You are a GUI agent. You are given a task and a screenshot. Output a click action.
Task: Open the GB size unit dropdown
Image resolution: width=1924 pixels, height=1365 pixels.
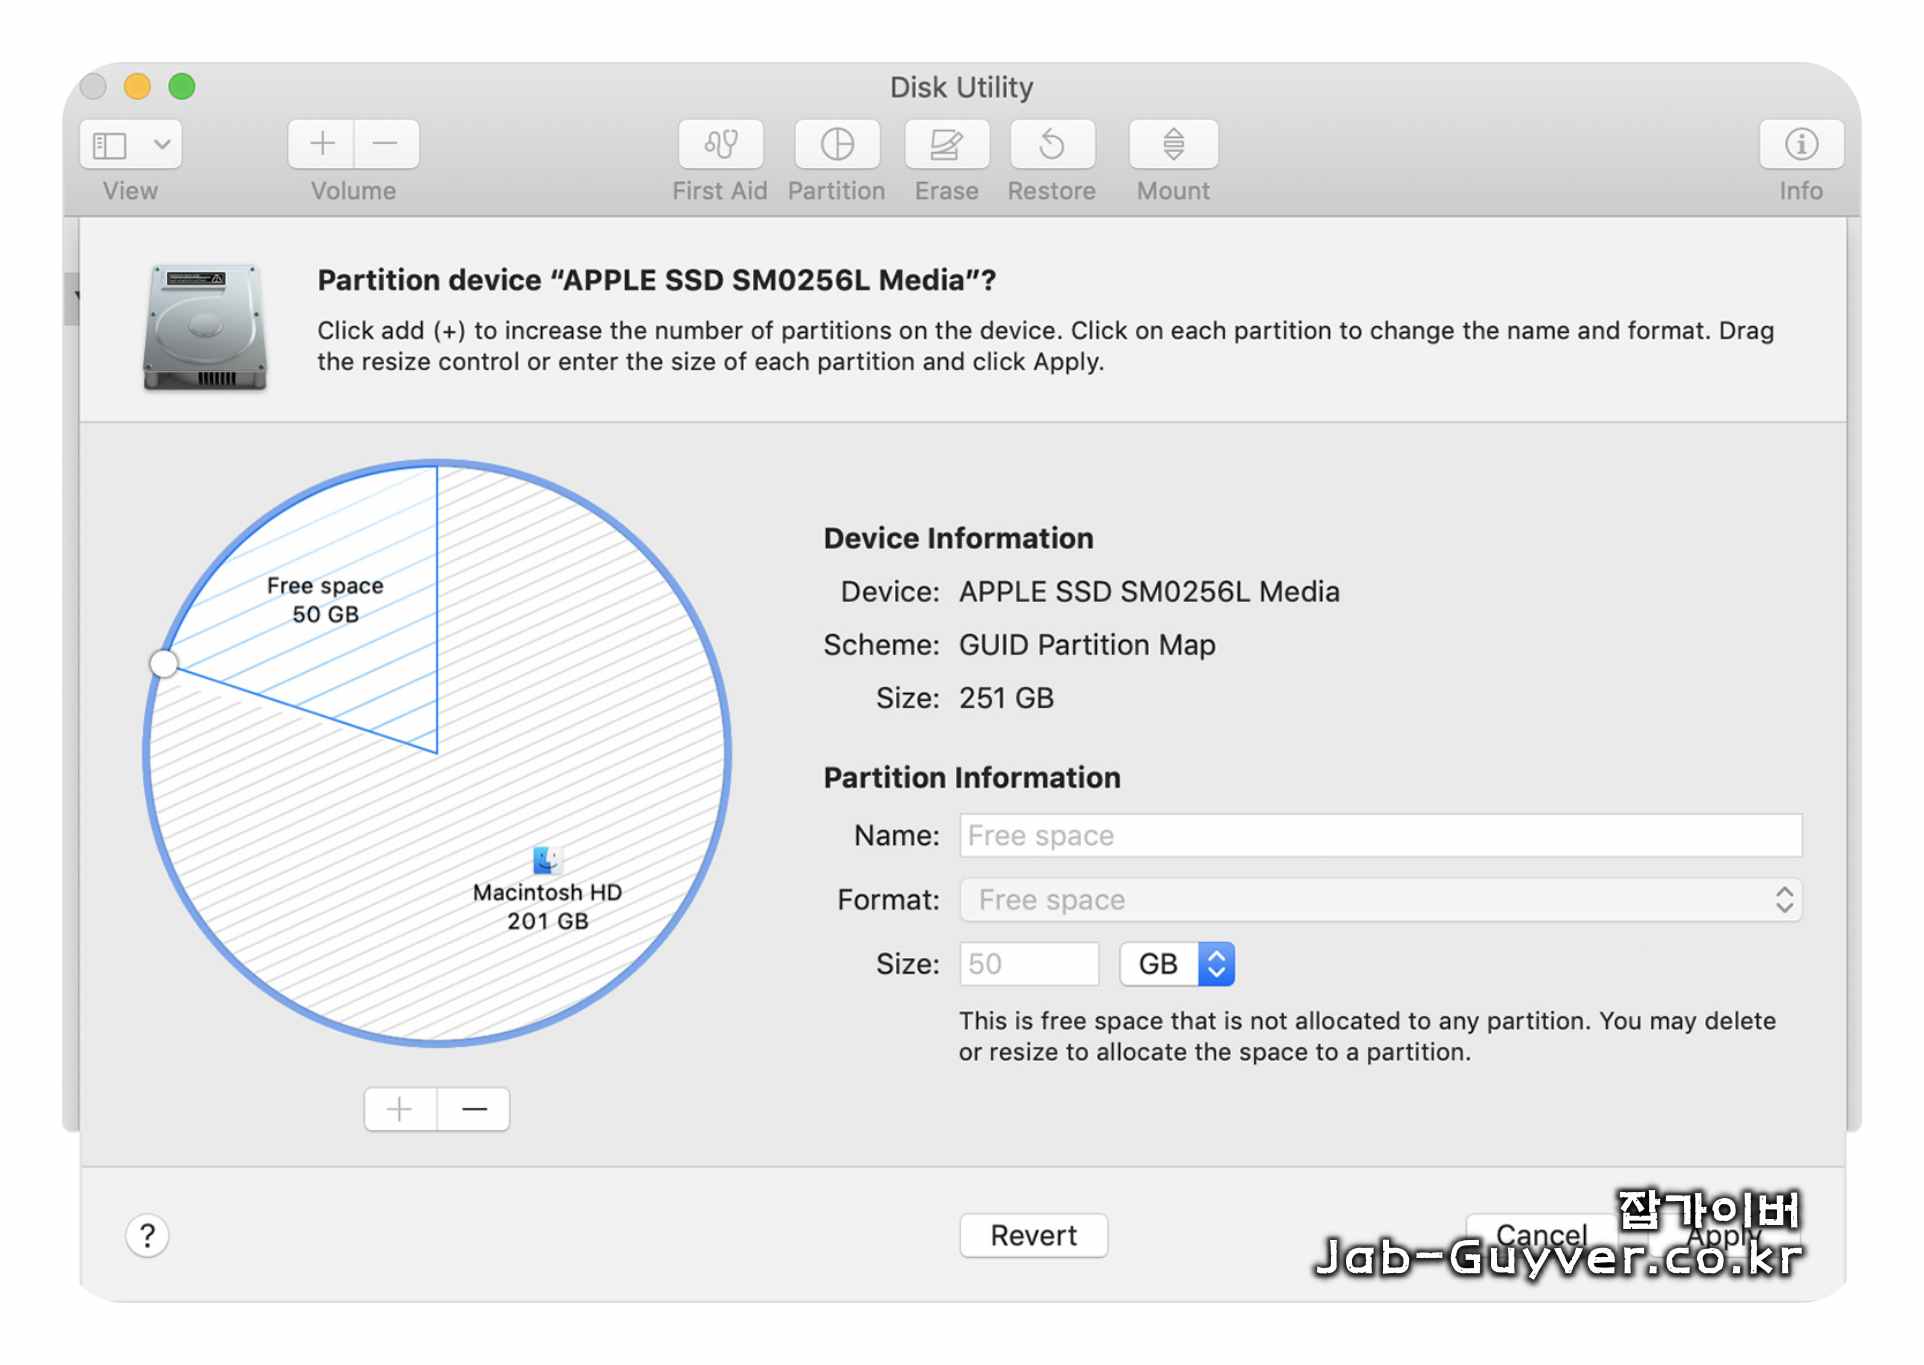pos(1177,964)
